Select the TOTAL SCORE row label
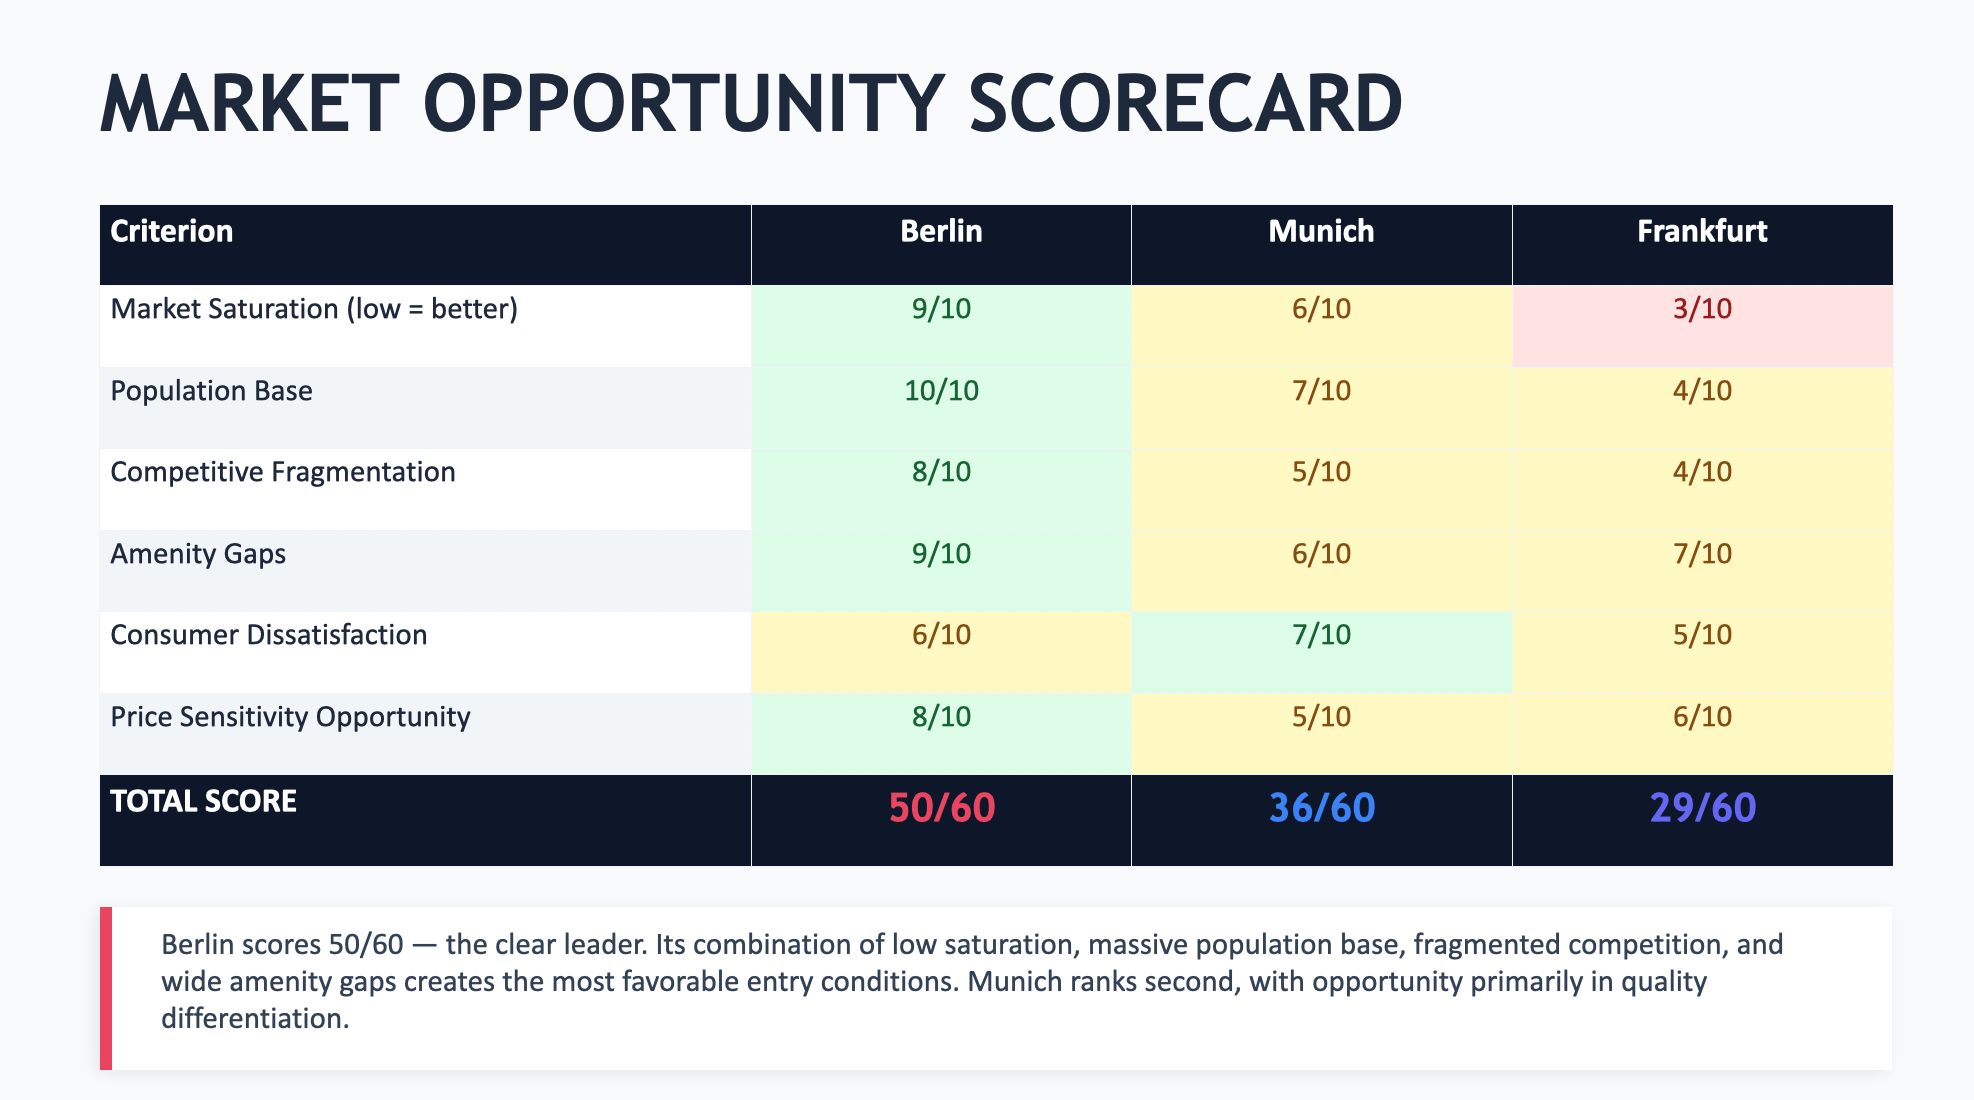This screenshot has width=1974, height=1100. [x=203, y=801]
